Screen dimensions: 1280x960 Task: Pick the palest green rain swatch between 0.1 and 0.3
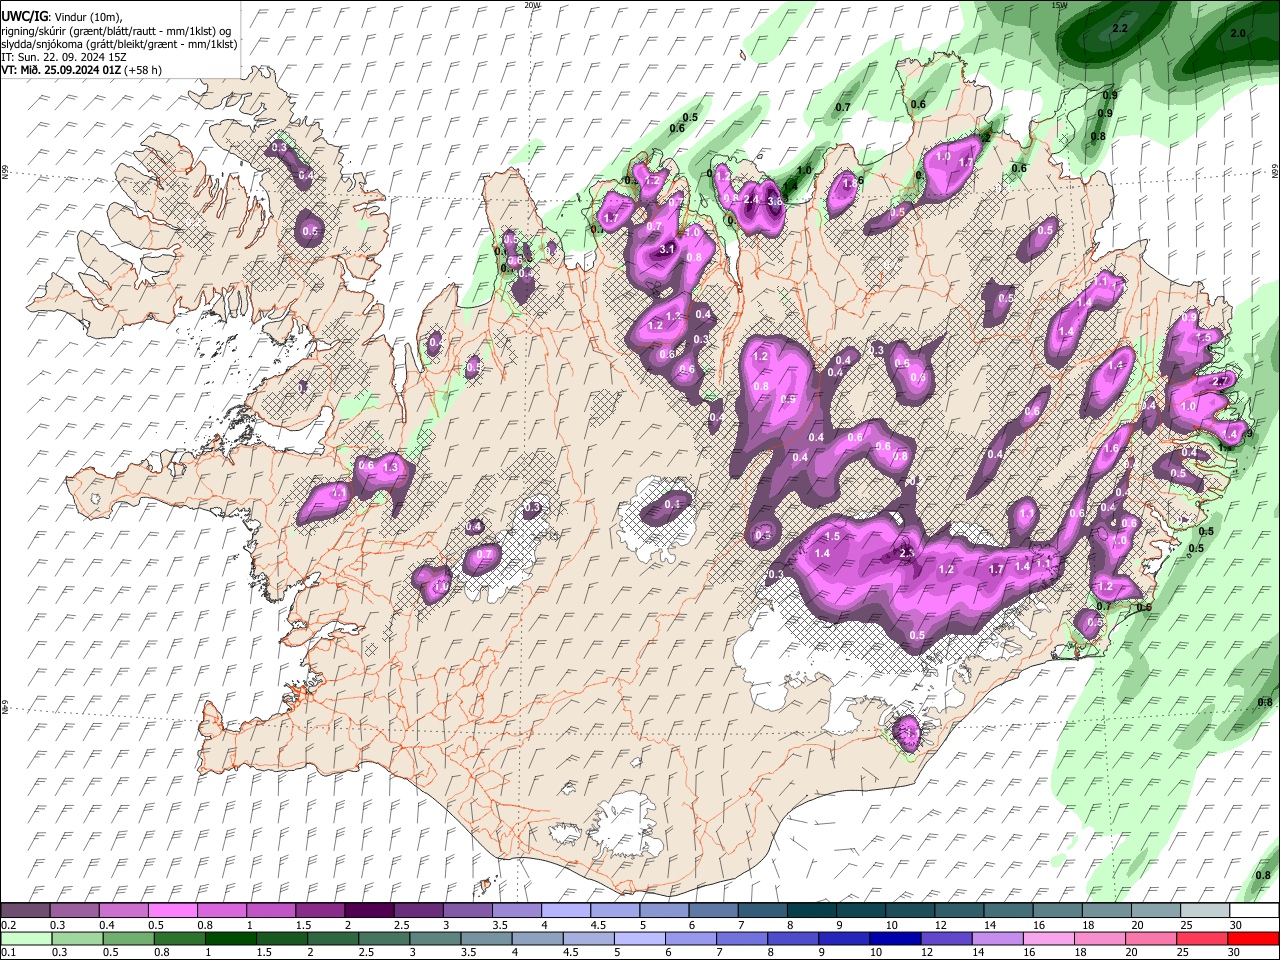(x=25, y=939)
